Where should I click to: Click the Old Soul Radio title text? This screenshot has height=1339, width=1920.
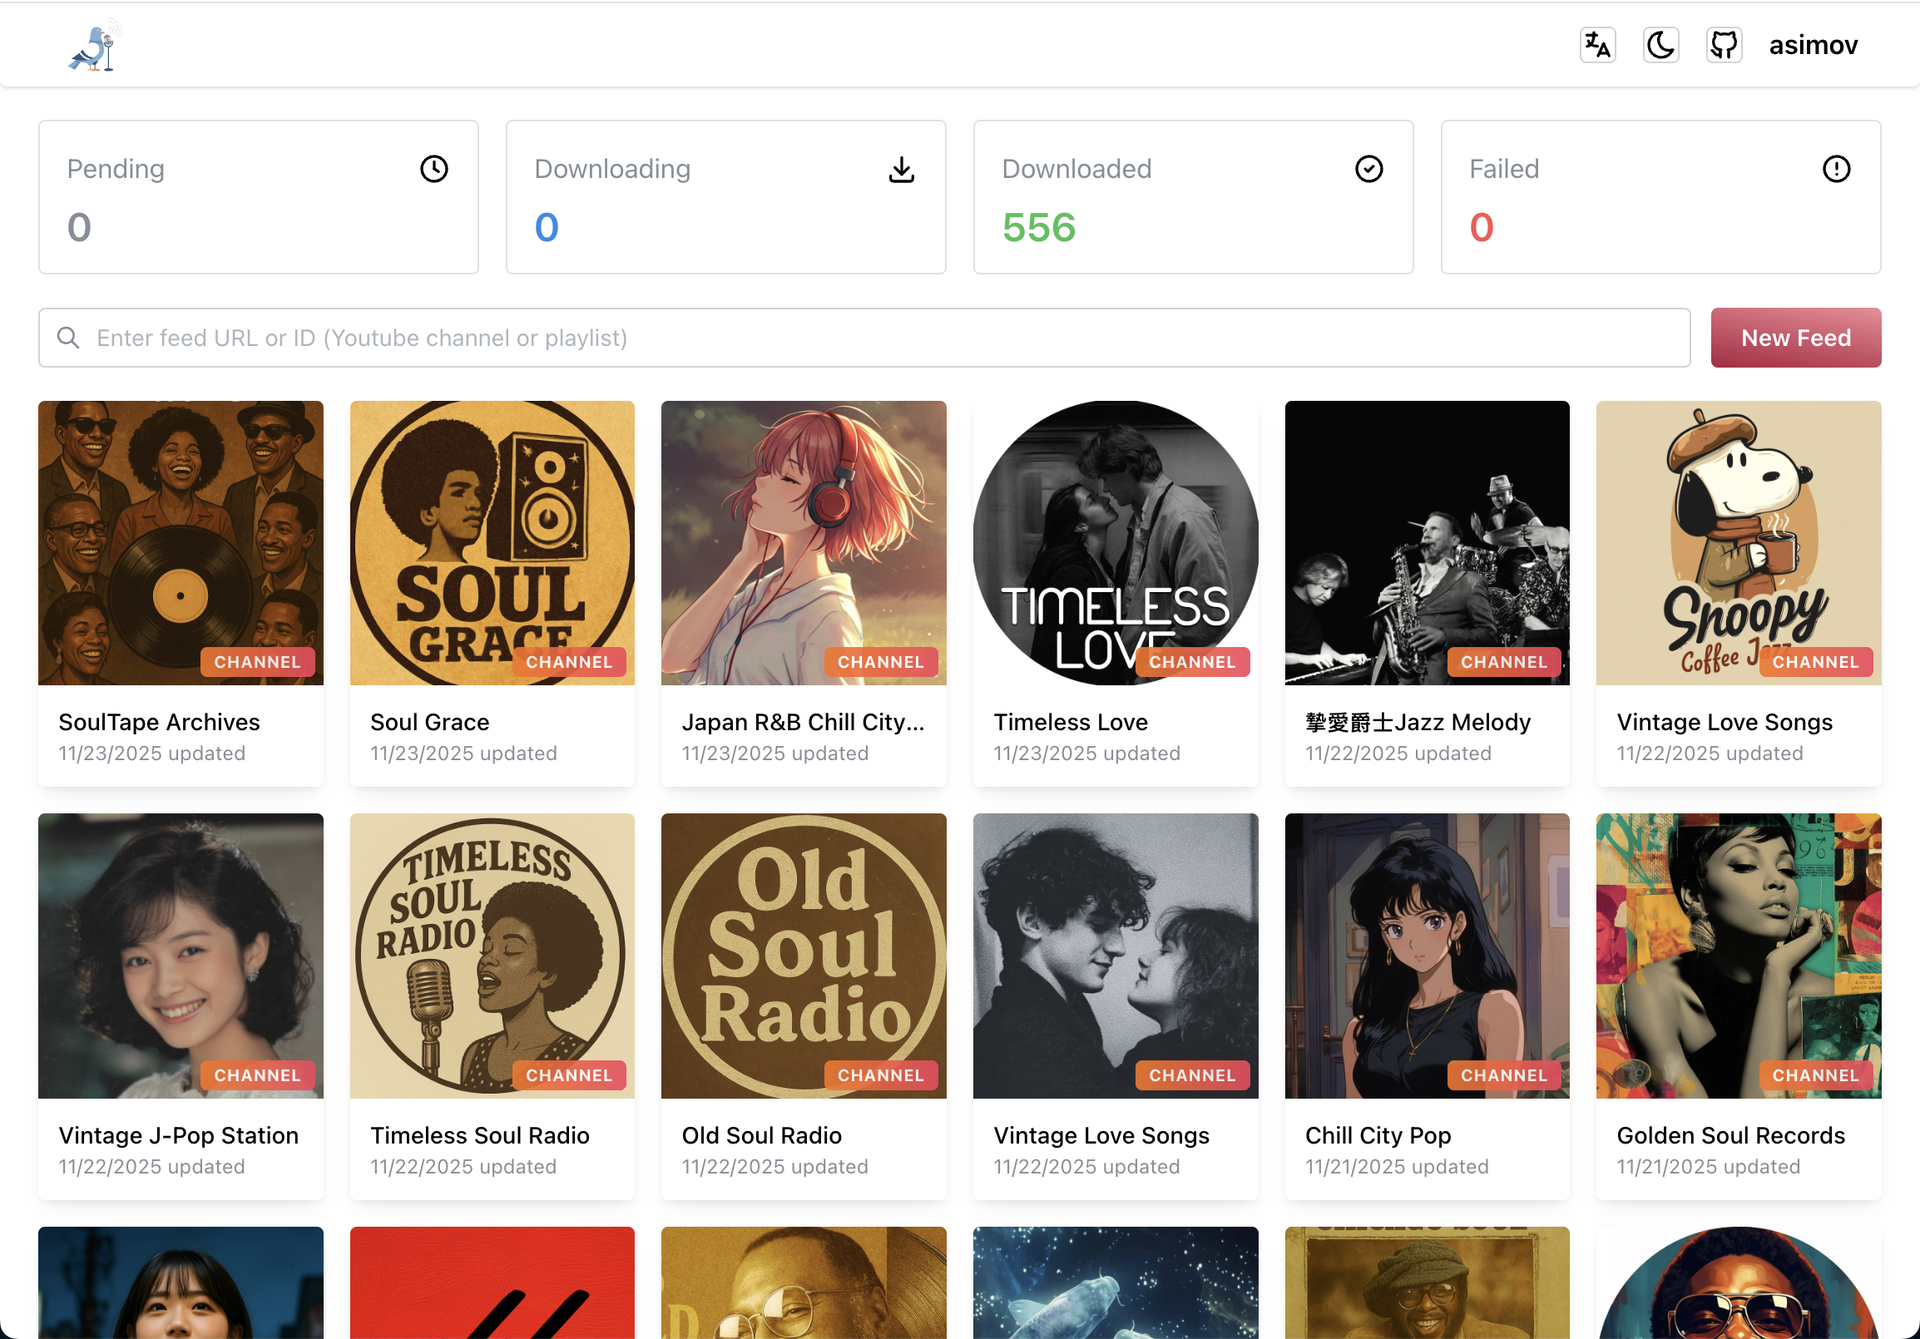tap(762, 1135)
